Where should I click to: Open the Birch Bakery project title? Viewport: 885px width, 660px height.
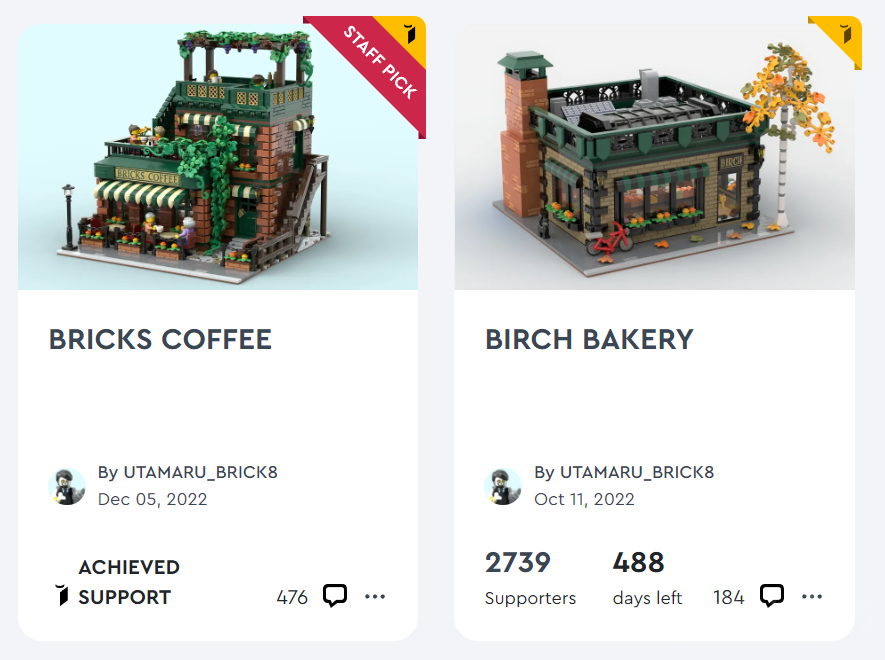(589, 339)
